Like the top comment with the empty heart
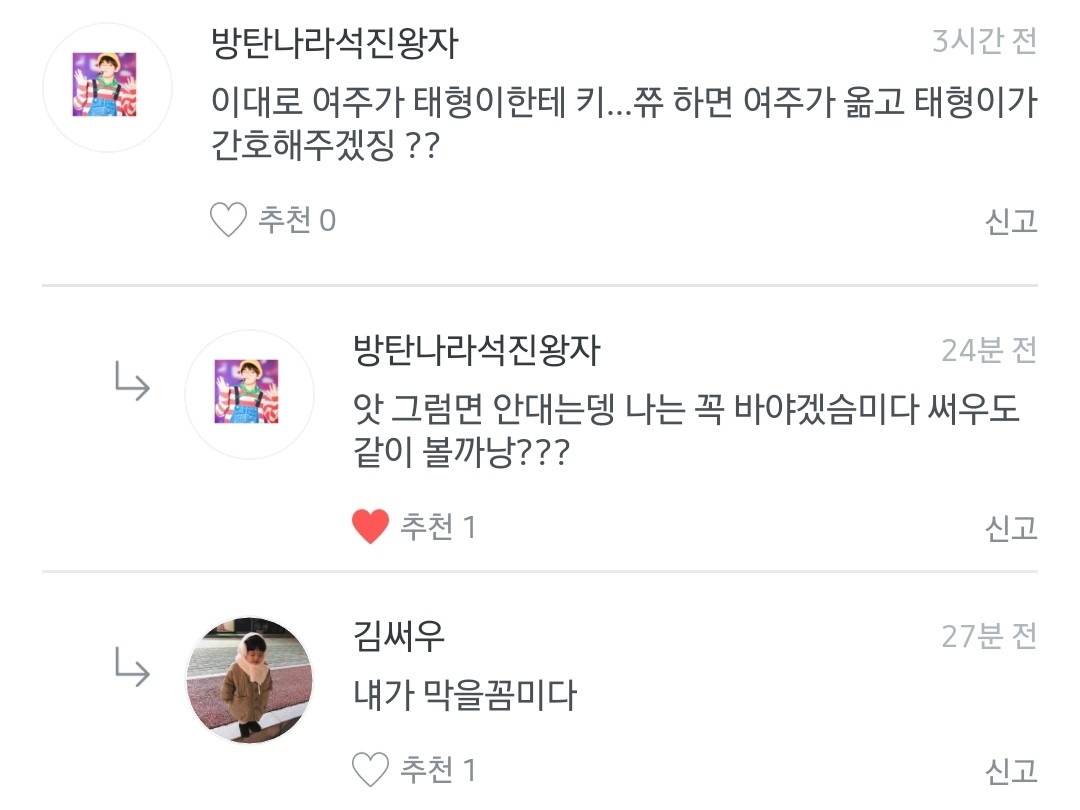The height and width of the screenshot is (810, 1080). click(x=228, y=220)
